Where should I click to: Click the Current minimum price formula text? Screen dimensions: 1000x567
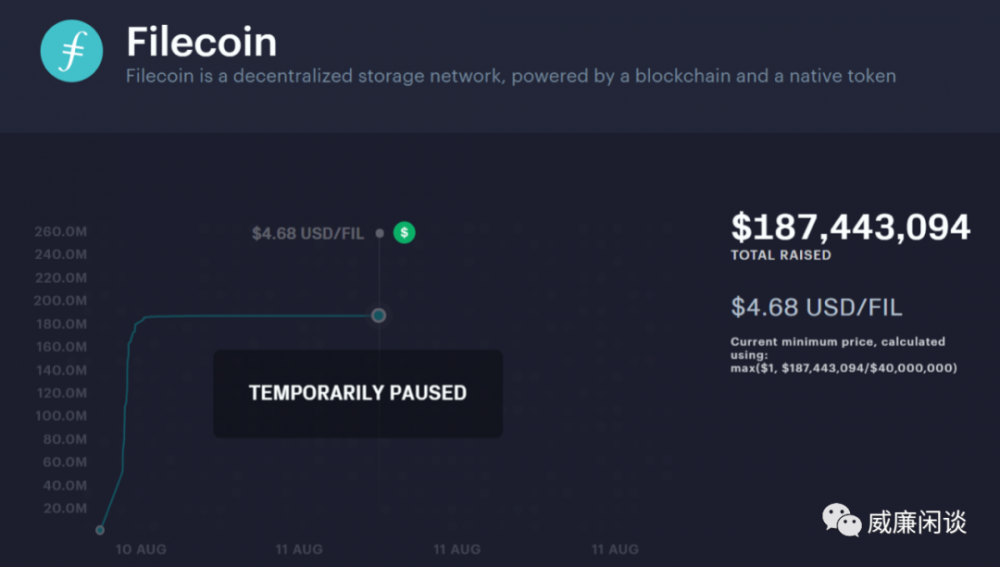click(843, 355)
